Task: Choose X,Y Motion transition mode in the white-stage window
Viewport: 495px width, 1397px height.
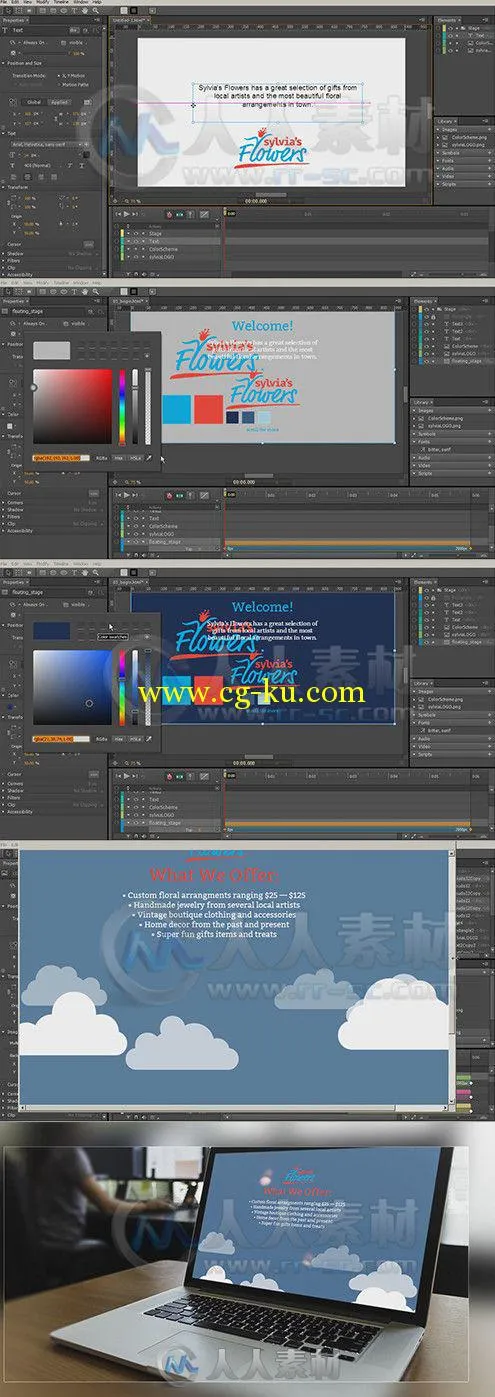Action: click(x=74, y=75)
